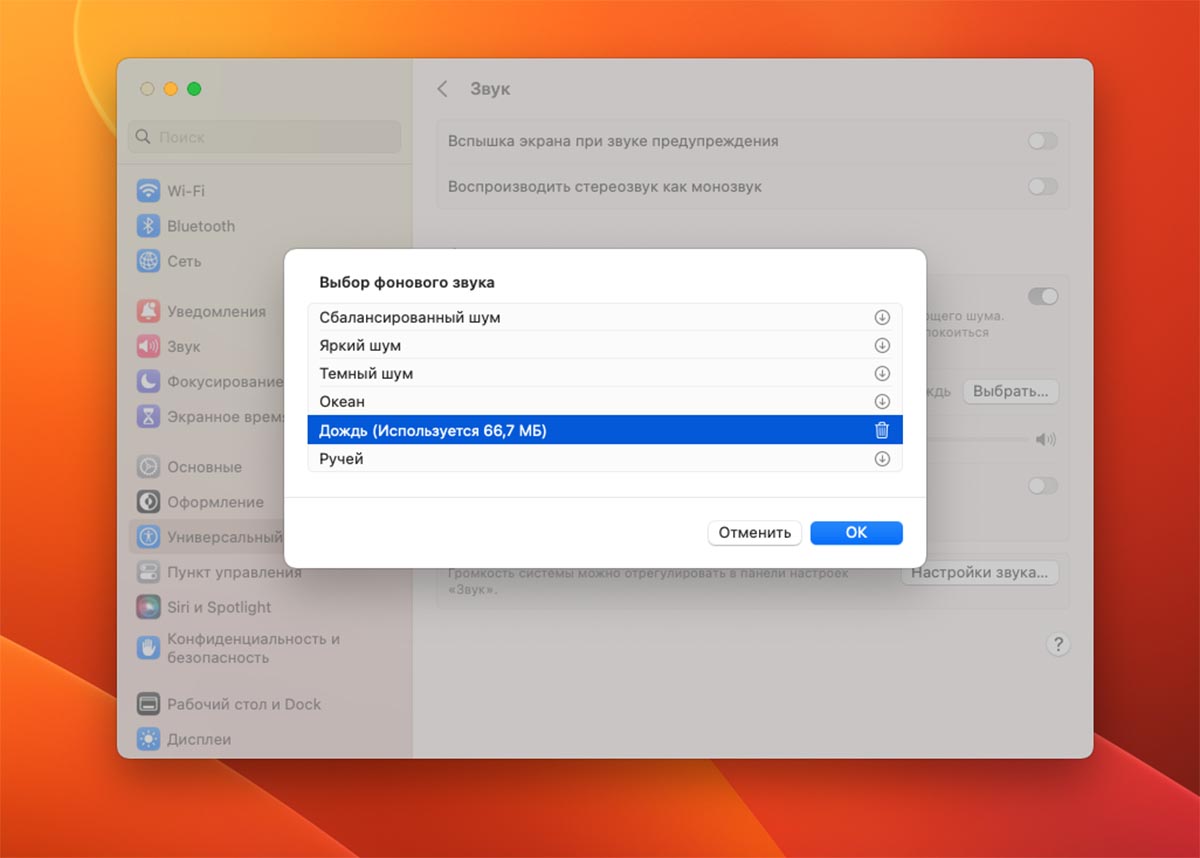The width and height of the screenshot is (1200, 858).
Task: Click the Звук page title
Action: click(490, 89)
